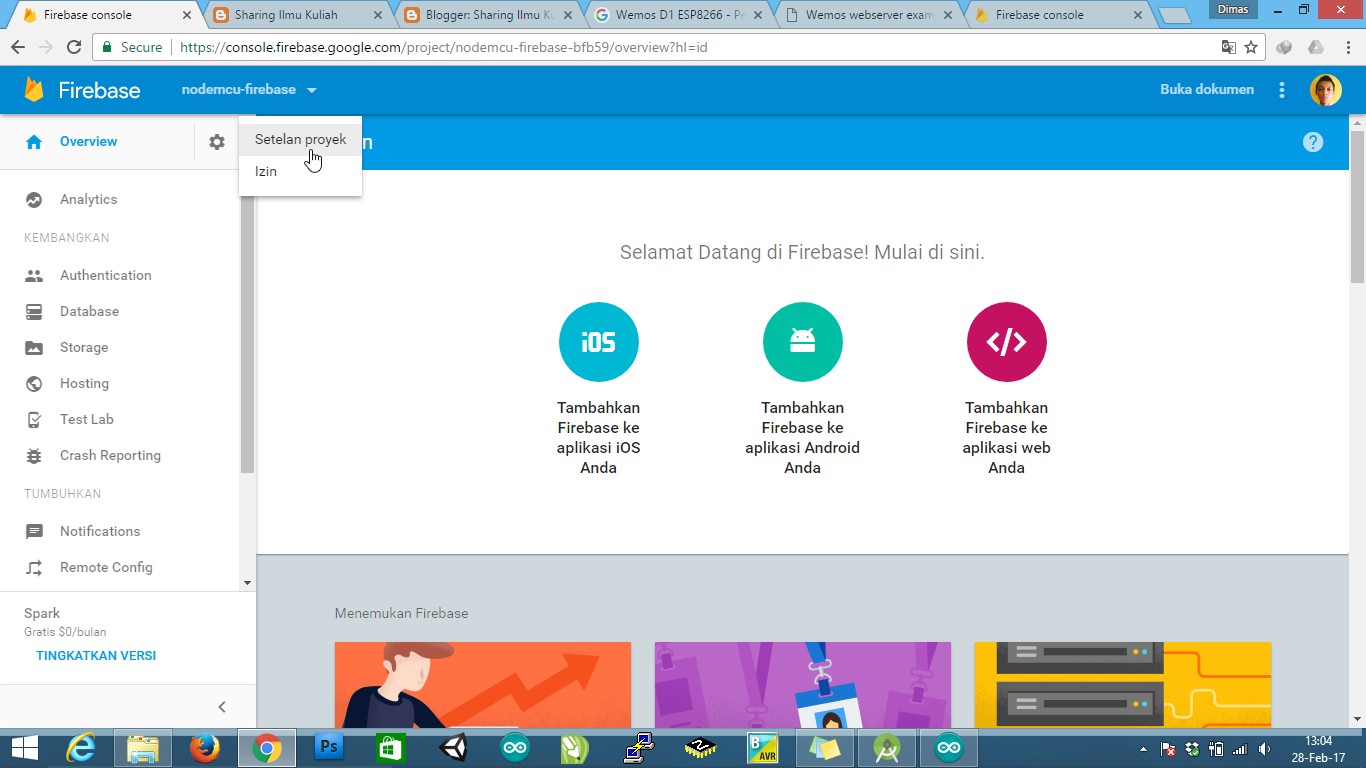Screen dimensions: 1366x768
Task: Show hidden system tray icons arrow
Action: coord(1144,749)
